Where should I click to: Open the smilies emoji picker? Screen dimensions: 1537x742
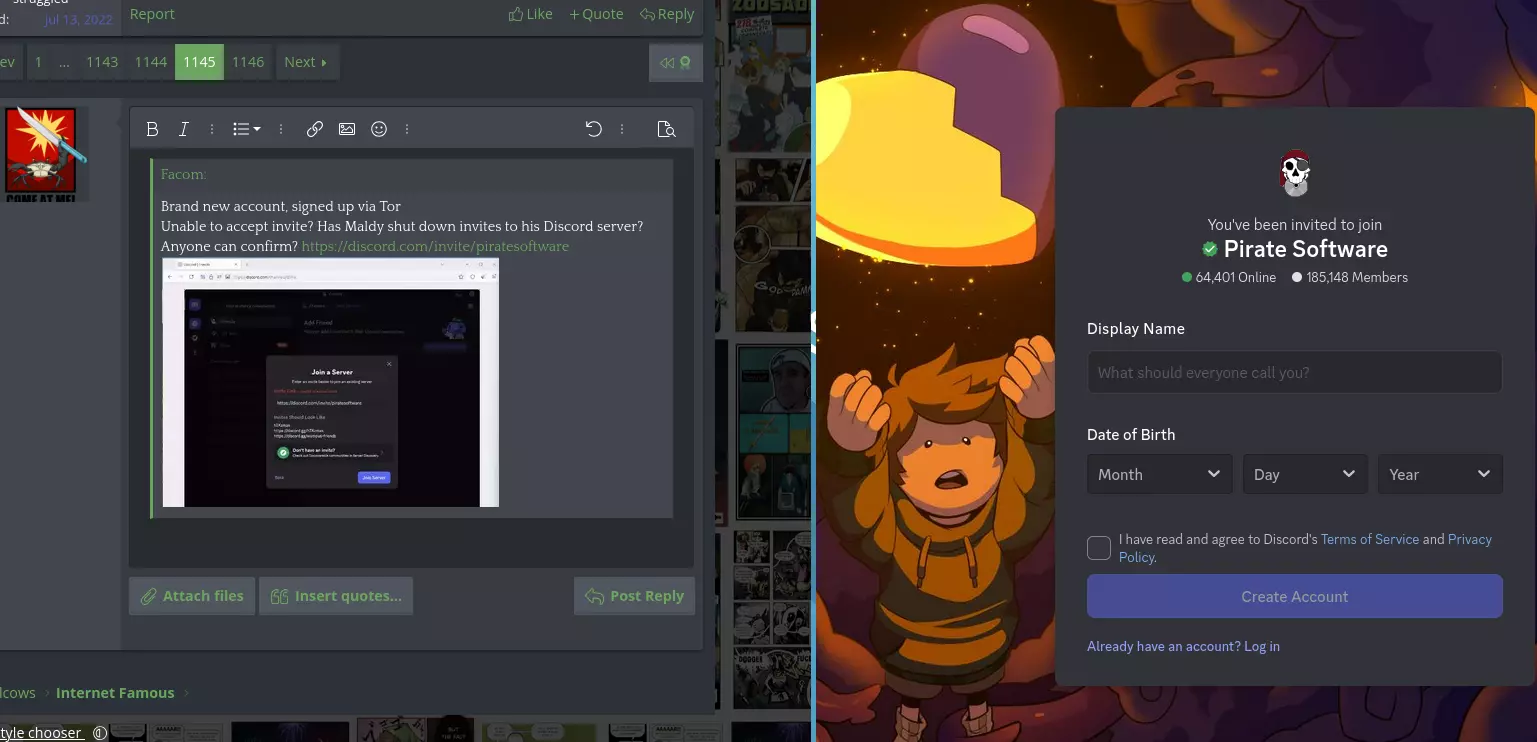pyautogui.click(x=379, y=129)
